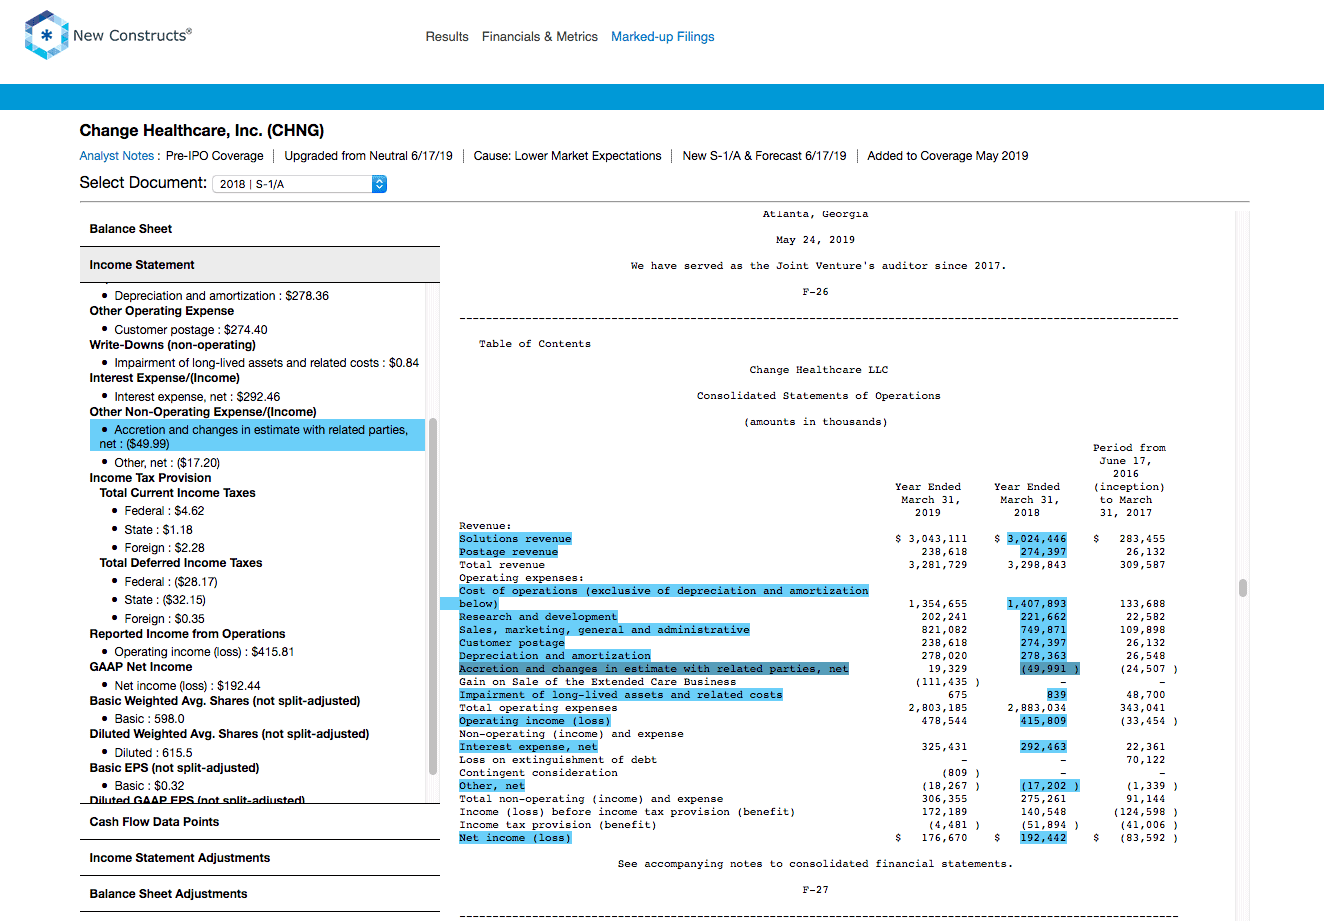Select Interest expense, net $292.46 item
The image size is (1324, 921).
coord(197,397)
